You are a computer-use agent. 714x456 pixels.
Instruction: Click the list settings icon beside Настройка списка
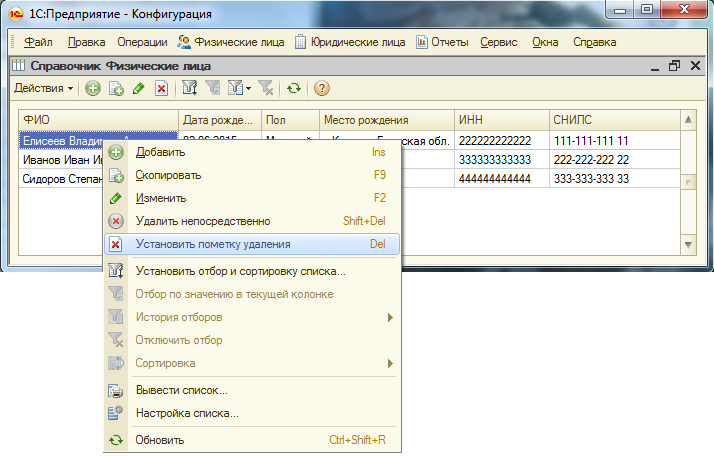pyautogui.click(x=116, y=413)
